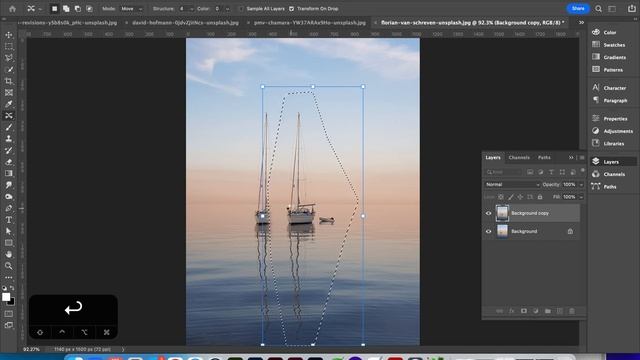
Task: Collapse the Layers panel double-arrow
Action: (x=571, y=158)
